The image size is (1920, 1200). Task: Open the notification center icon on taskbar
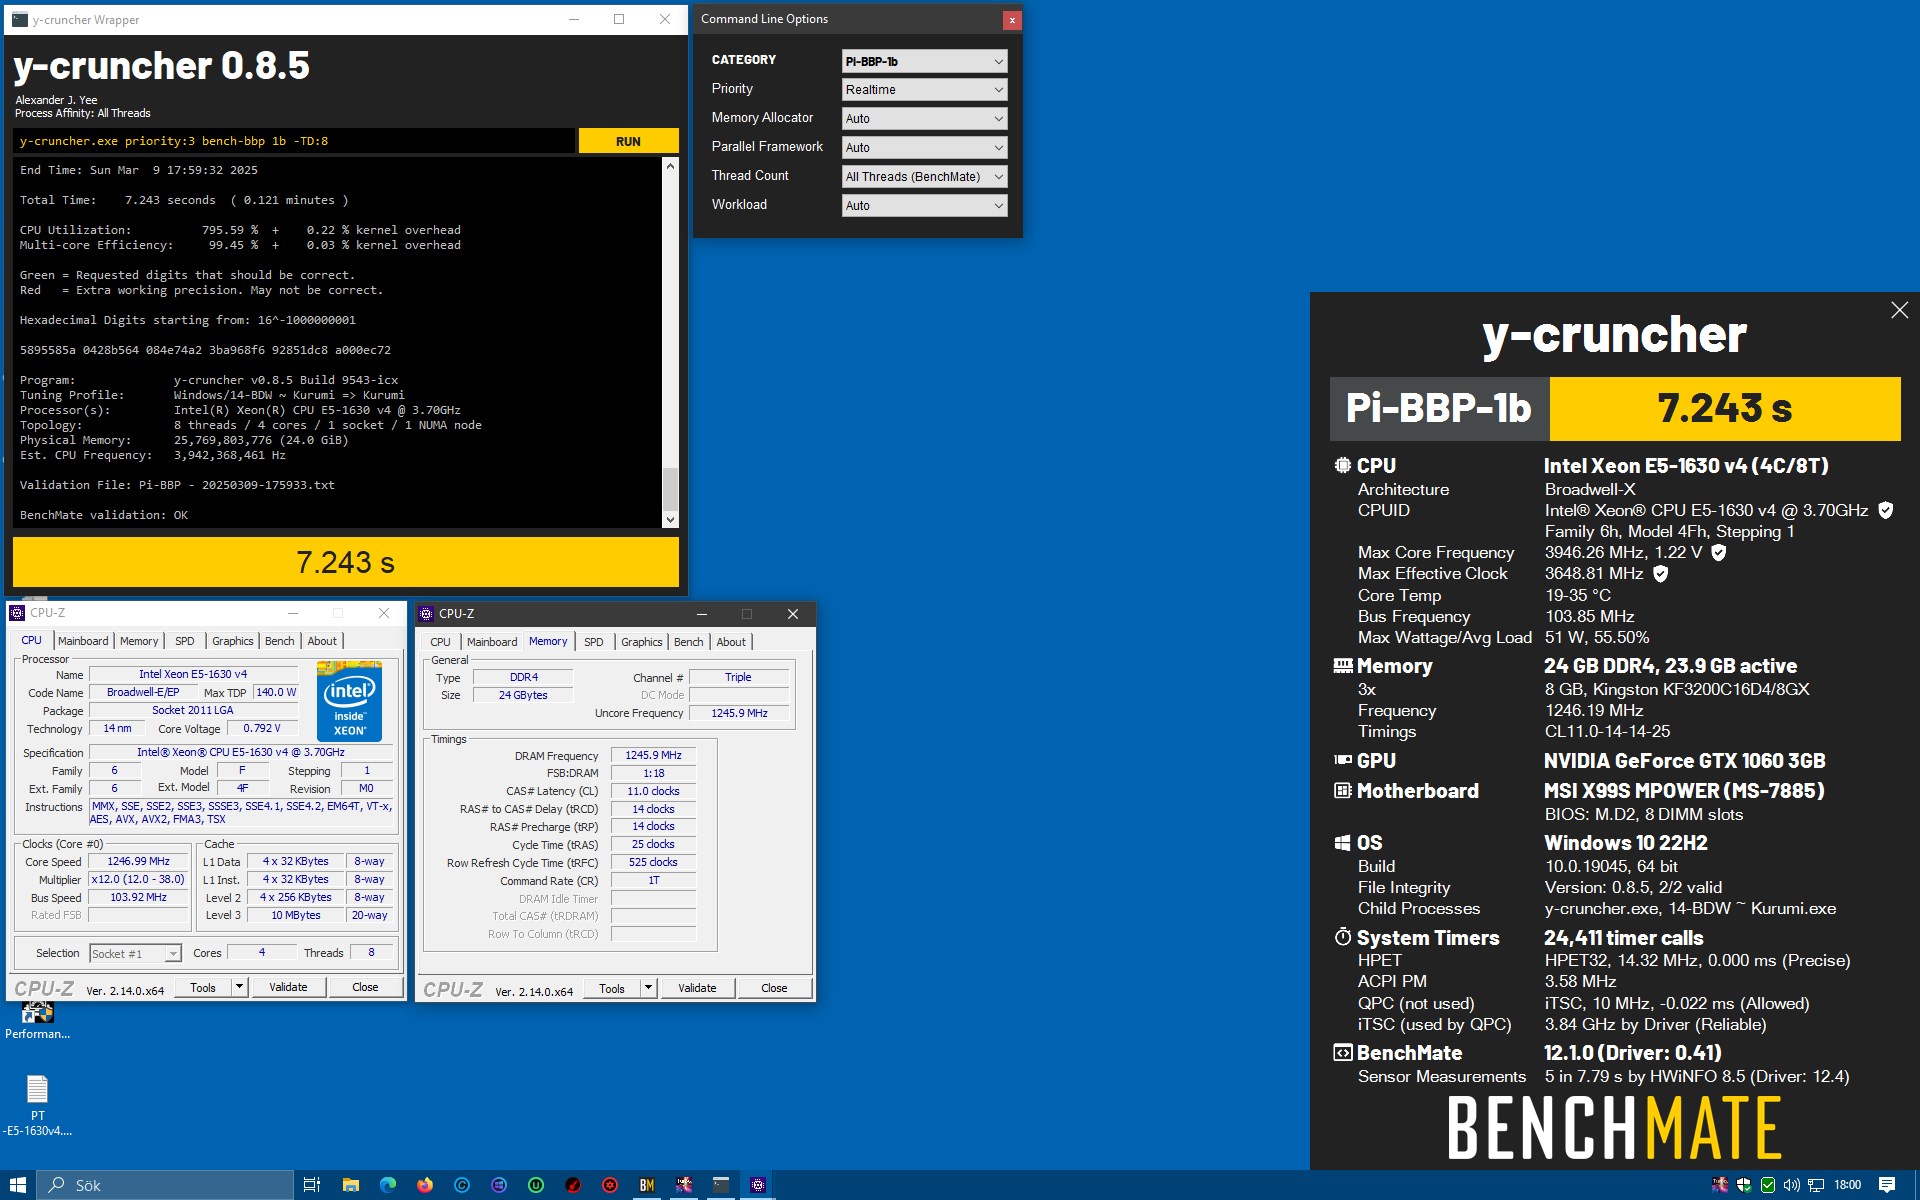[1887, 1185]
